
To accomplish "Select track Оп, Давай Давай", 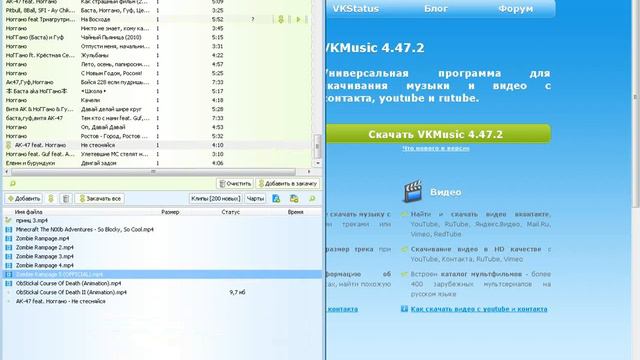I will (x=103, y=127).
